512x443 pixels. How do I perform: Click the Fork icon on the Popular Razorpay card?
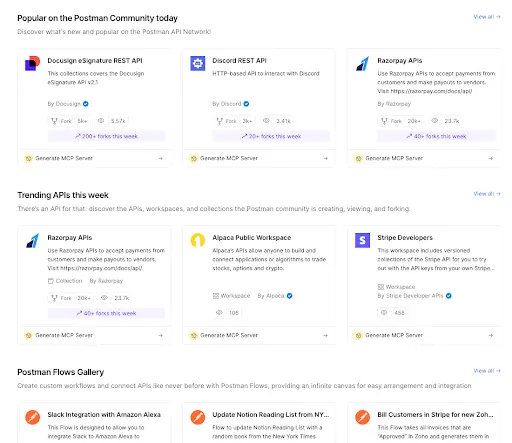(x=384, y=121)
